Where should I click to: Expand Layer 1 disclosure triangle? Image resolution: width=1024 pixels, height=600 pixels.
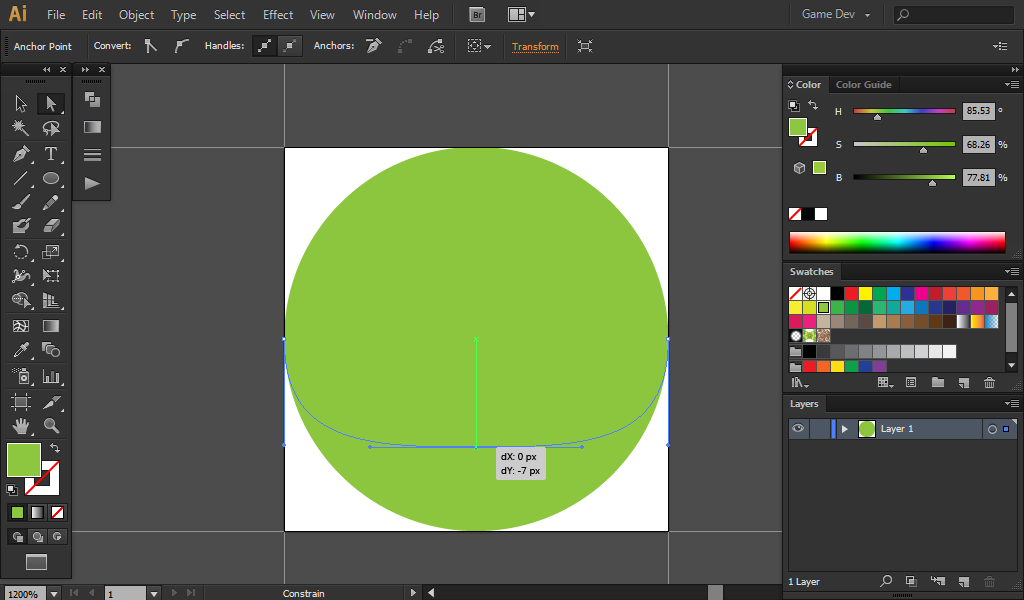click(845, 429)
